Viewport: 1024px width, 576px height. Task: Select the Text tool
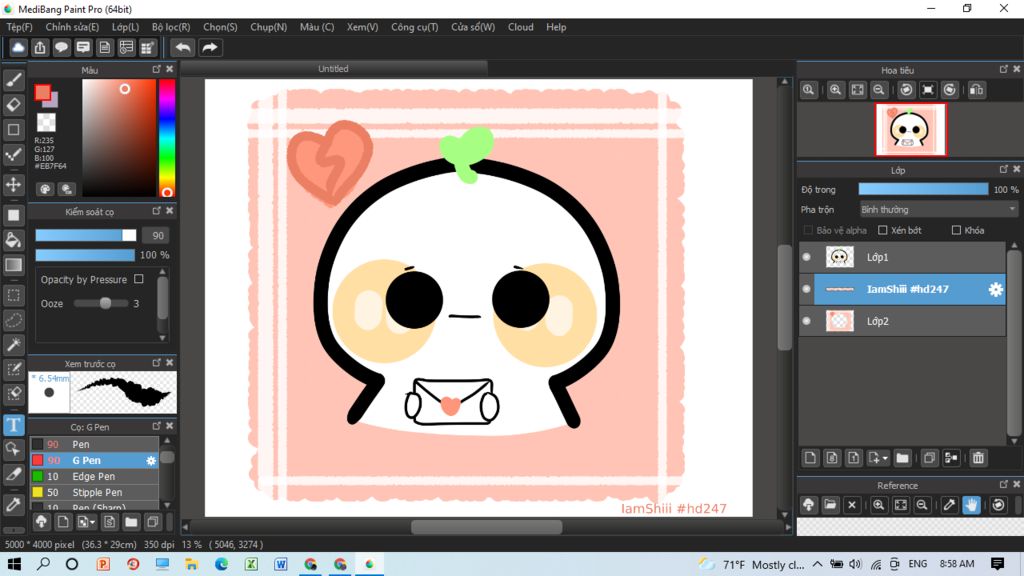click(14, 425)
